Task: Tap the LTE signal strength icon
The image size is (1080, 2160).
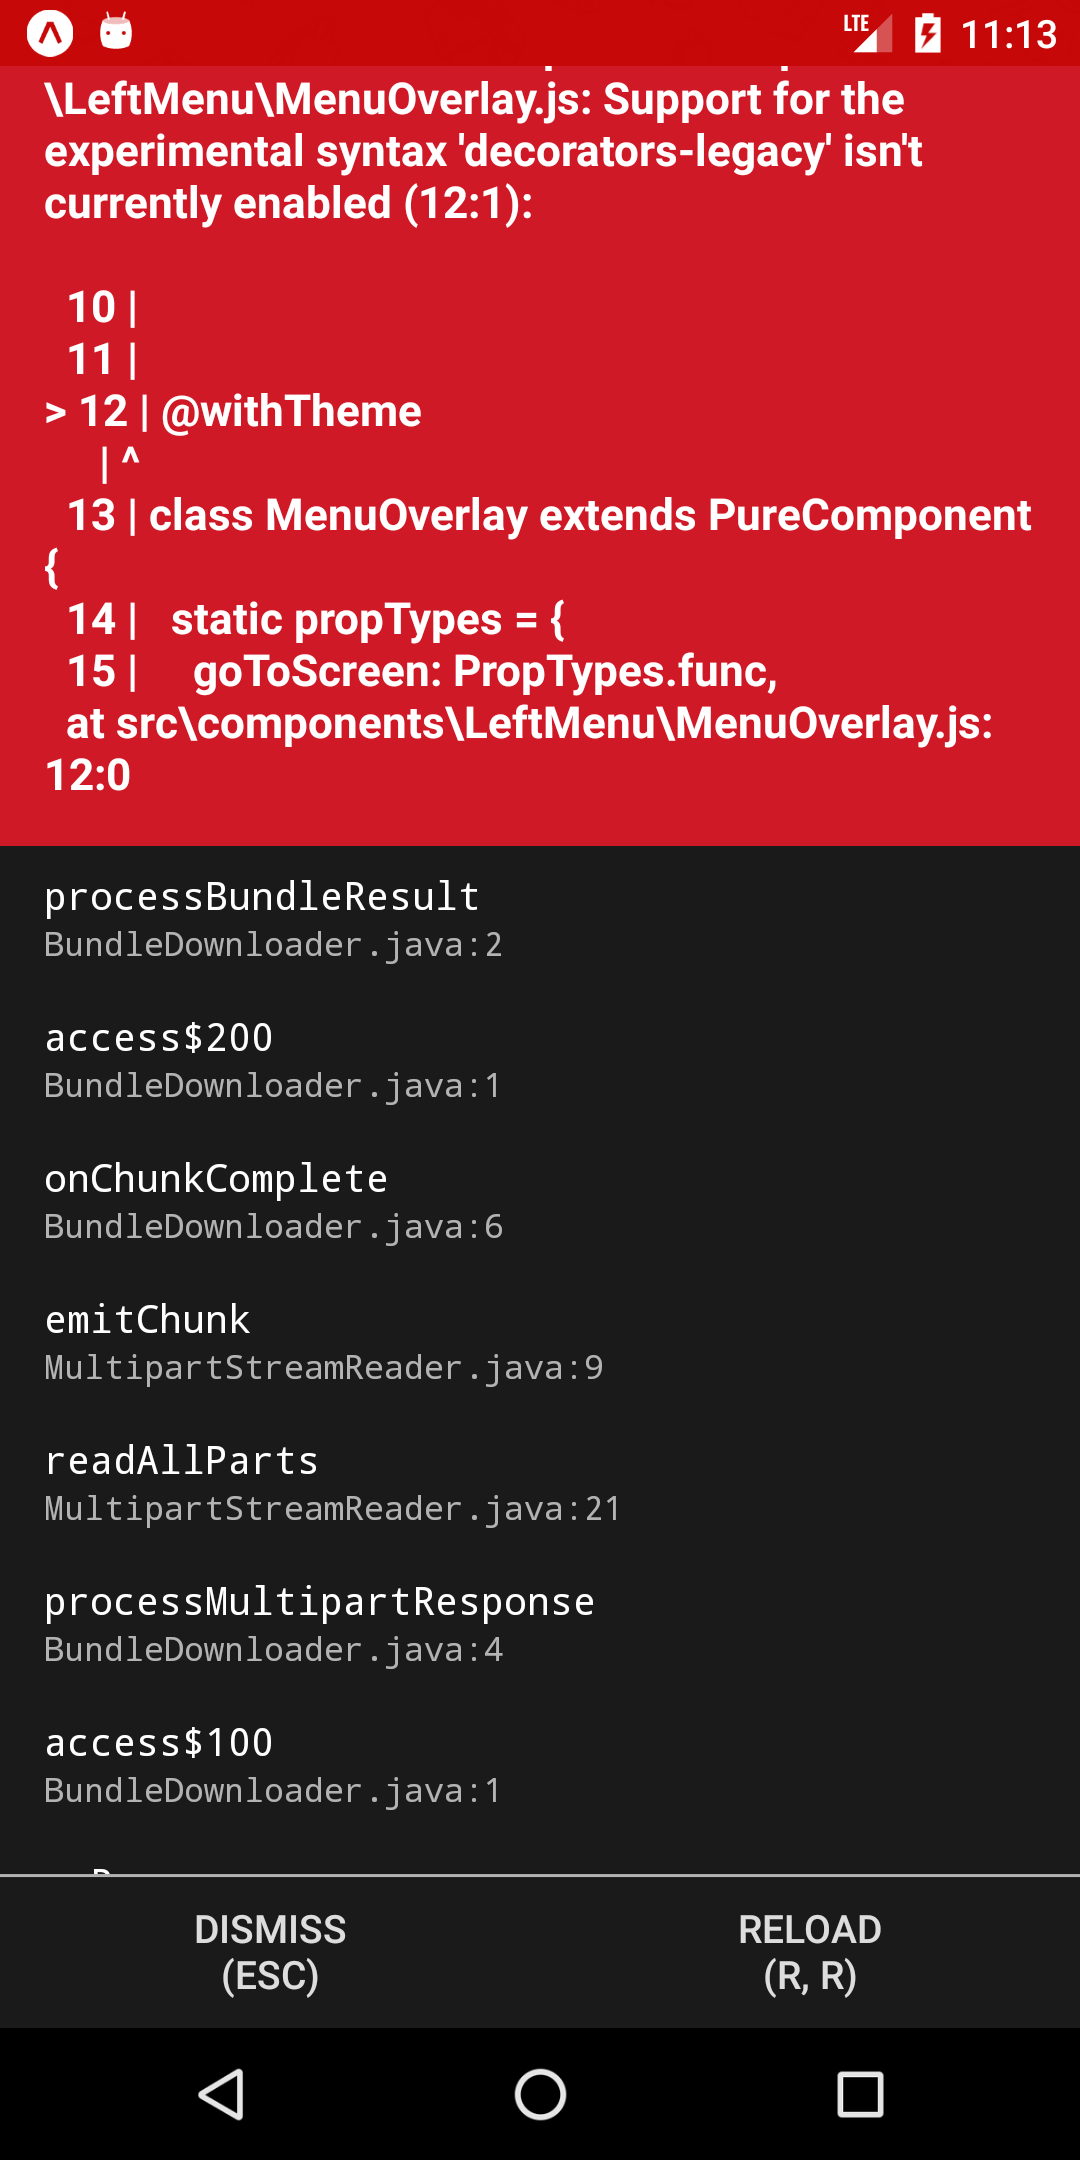Action: pyautogui.click(x=867, y=33)
